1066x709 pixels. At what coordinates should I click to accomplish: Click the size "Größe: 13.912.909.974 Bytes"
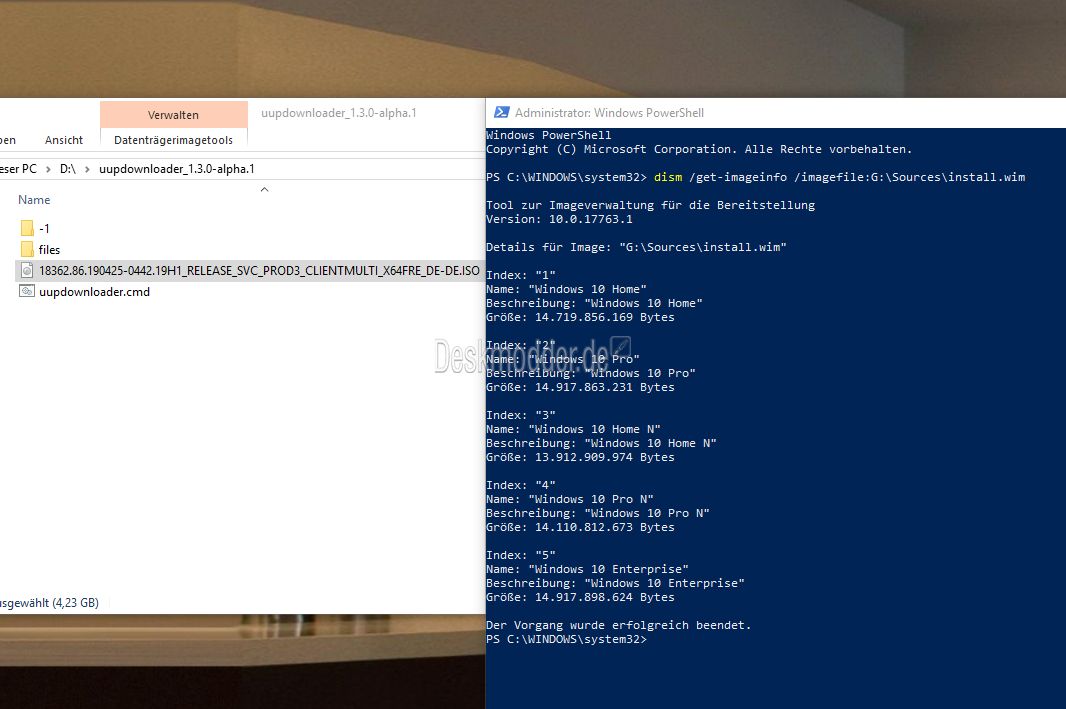[x=581, y=457]
